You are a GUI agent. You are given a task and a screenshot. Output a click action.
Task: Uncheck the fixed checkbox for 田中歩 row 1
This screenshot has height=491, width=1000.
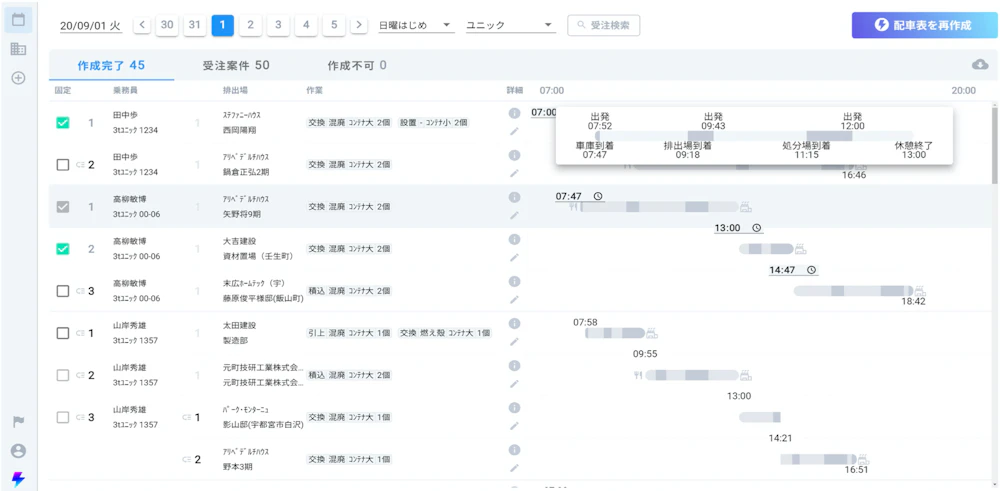coord(62,123)
